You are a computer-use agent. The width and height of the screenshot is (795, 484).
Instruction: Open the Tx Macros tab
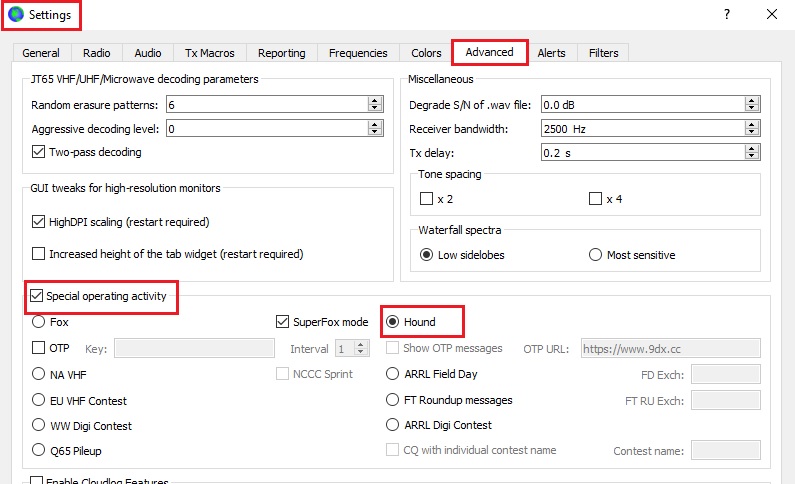click(x=209, y=53)
